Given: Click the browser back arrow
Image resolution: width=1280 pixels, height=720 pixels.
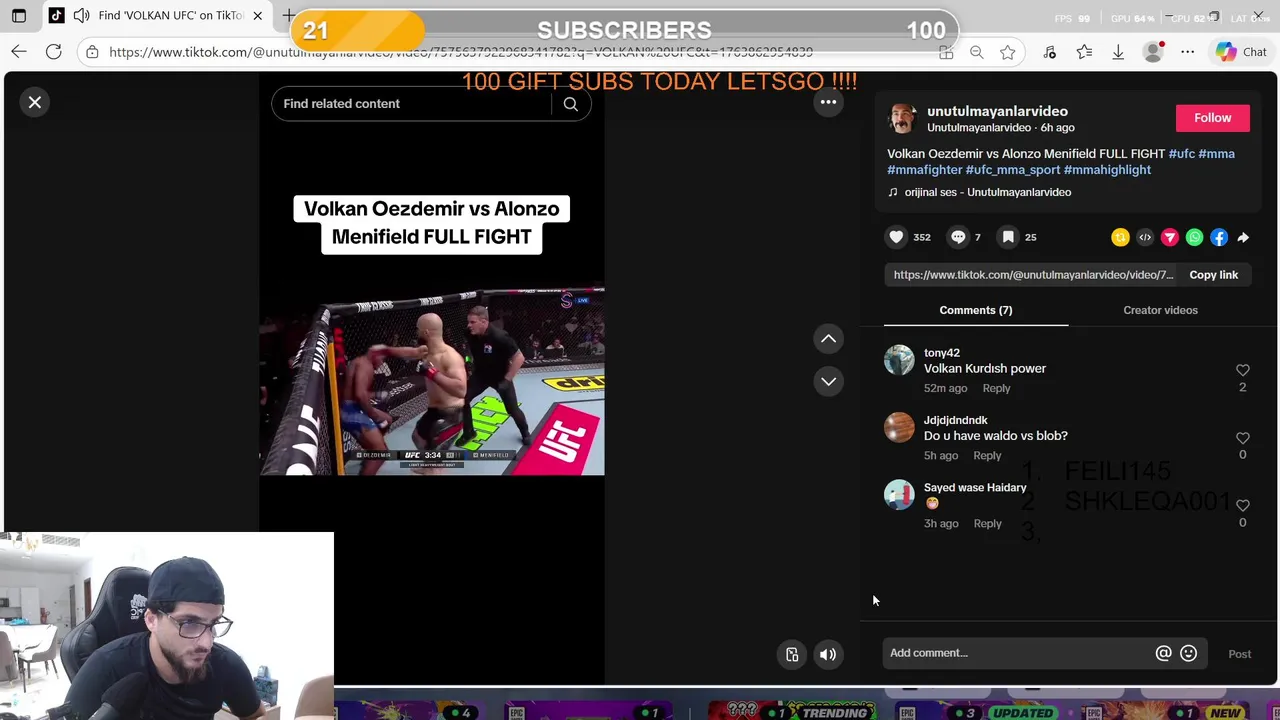Looking at the screenshot, I should (19, 52).
